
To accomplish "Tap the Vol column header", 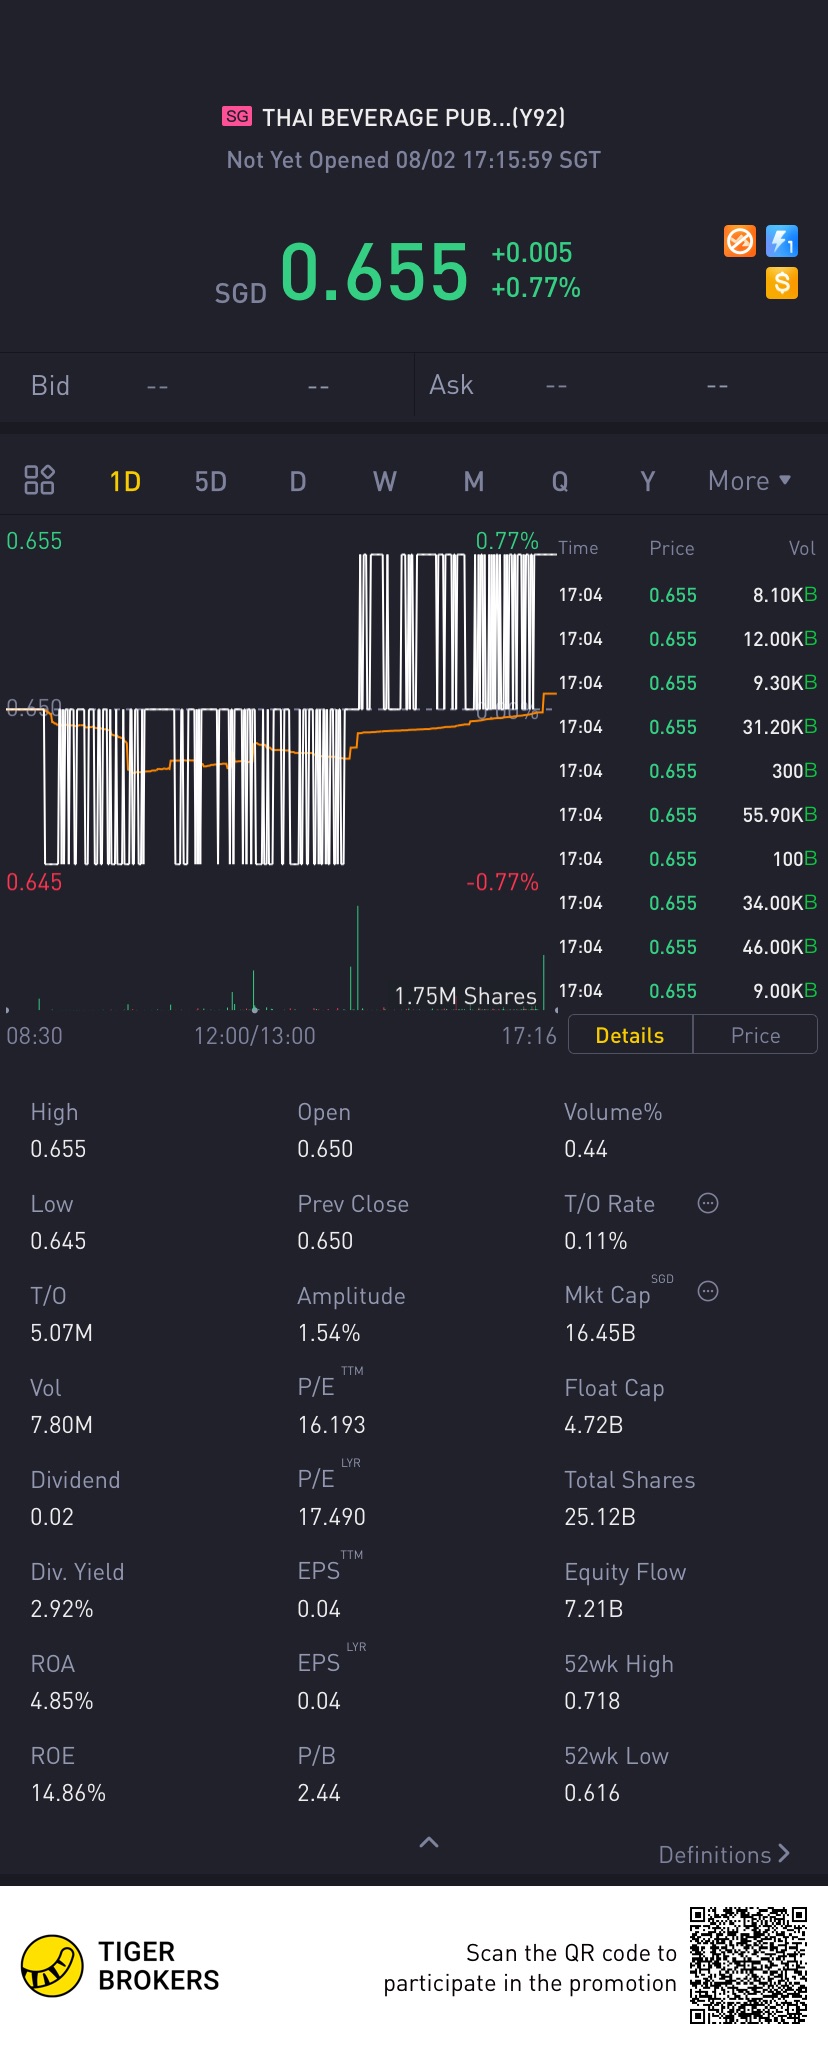I will coord(802,548).
